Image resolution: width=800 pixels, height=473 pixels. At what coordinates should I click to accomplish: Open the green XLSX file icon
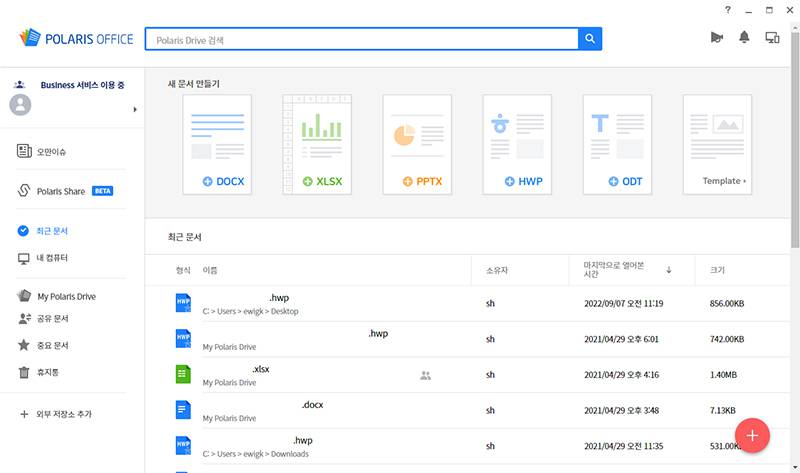(183, 374)
